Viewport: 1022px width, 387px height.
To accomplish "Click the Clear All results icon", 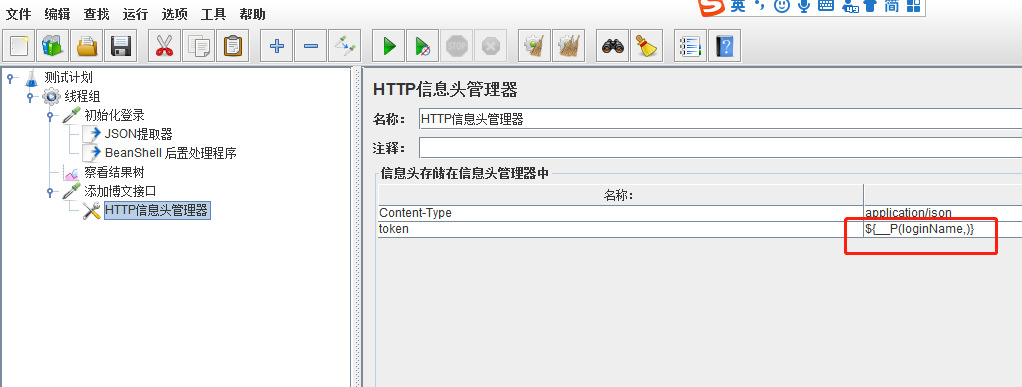I will coord(568,46).
